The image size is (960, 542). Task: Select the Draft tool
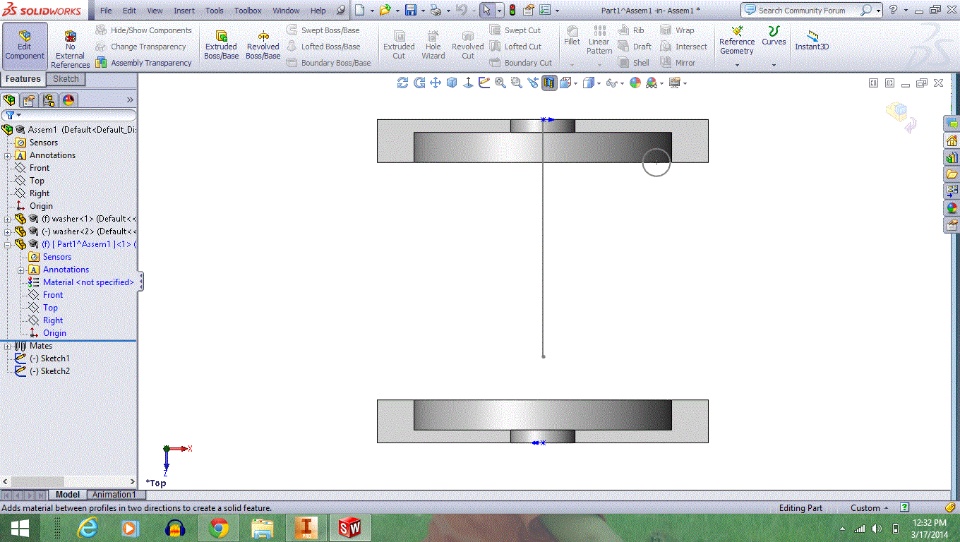pos(635,47)
